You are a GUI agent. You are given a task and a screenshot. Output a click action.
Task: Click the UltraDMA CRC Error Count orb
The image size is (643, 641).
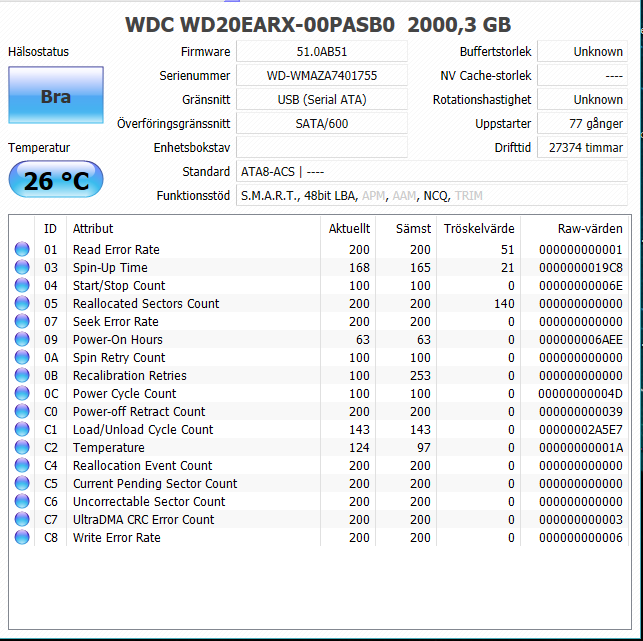(22, 520)
